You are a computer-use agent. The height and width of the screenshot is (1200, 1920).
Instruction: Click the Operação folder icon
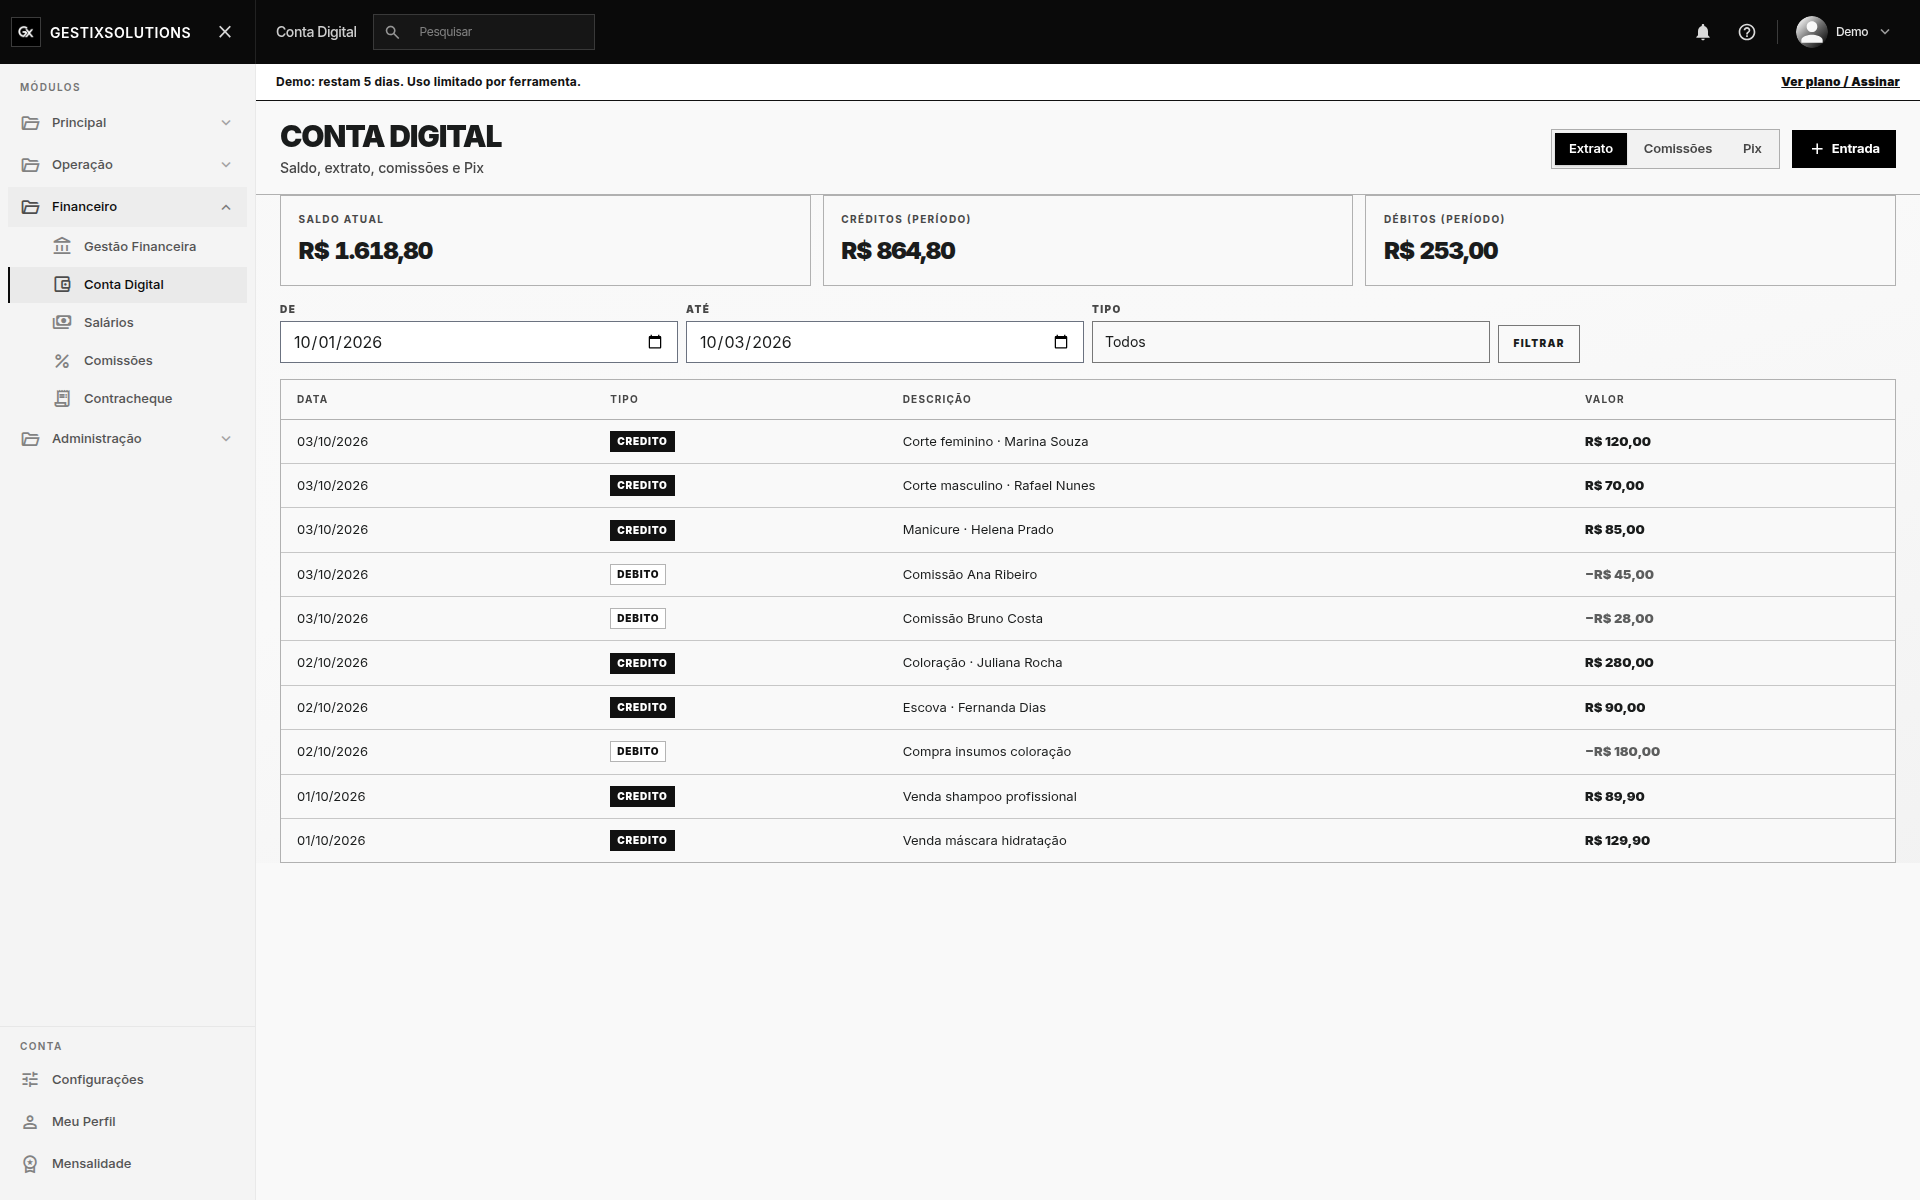[31, 165]
